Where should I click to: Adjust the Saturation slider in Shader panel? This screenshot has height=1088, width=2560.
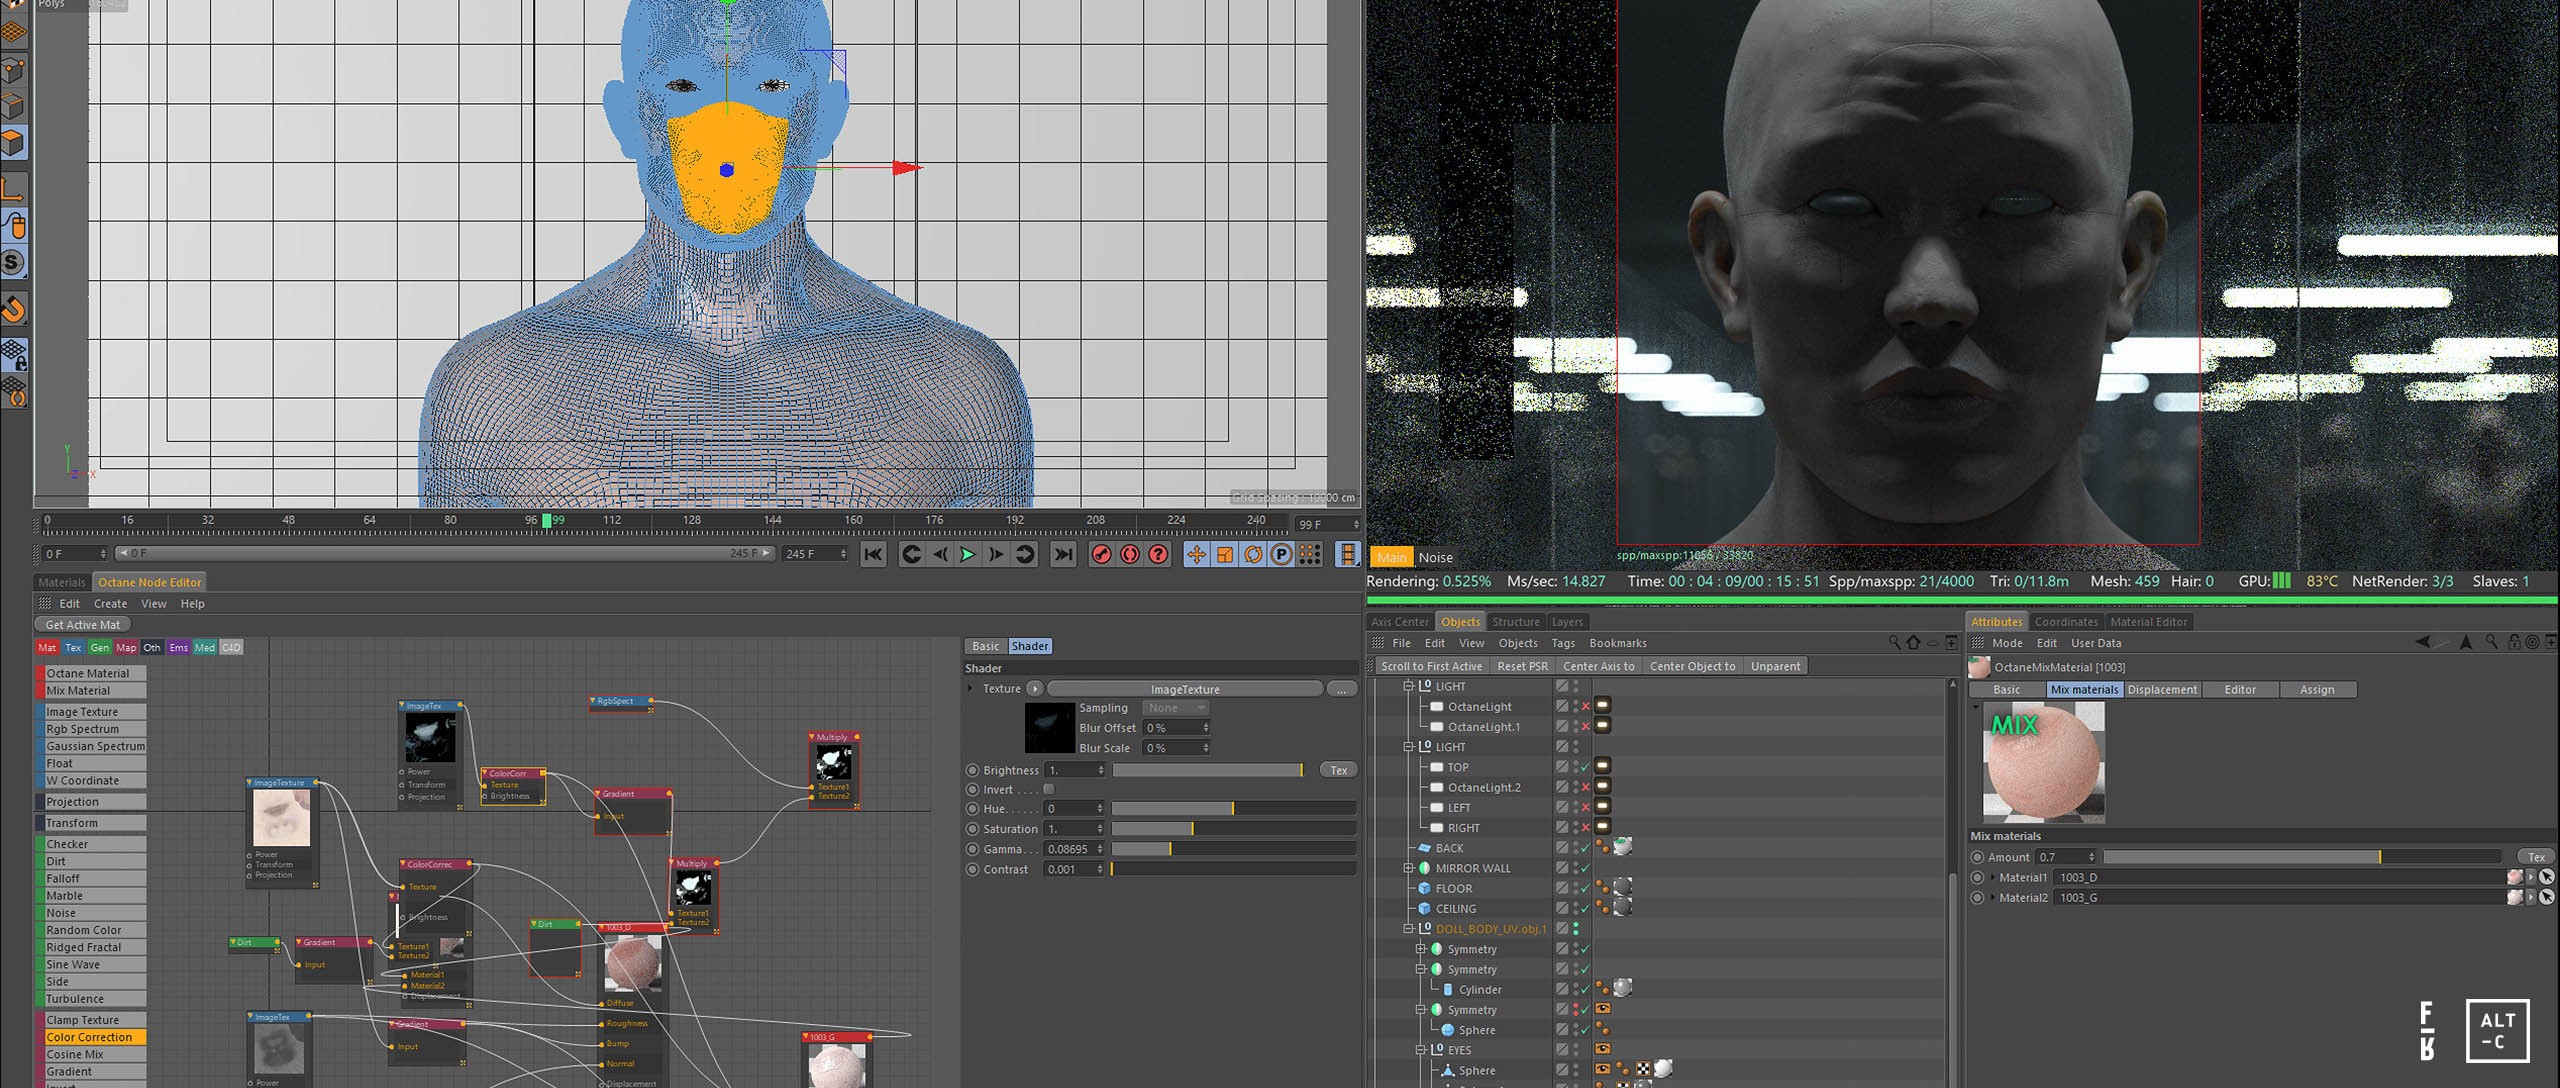[x=1234, y=829]
